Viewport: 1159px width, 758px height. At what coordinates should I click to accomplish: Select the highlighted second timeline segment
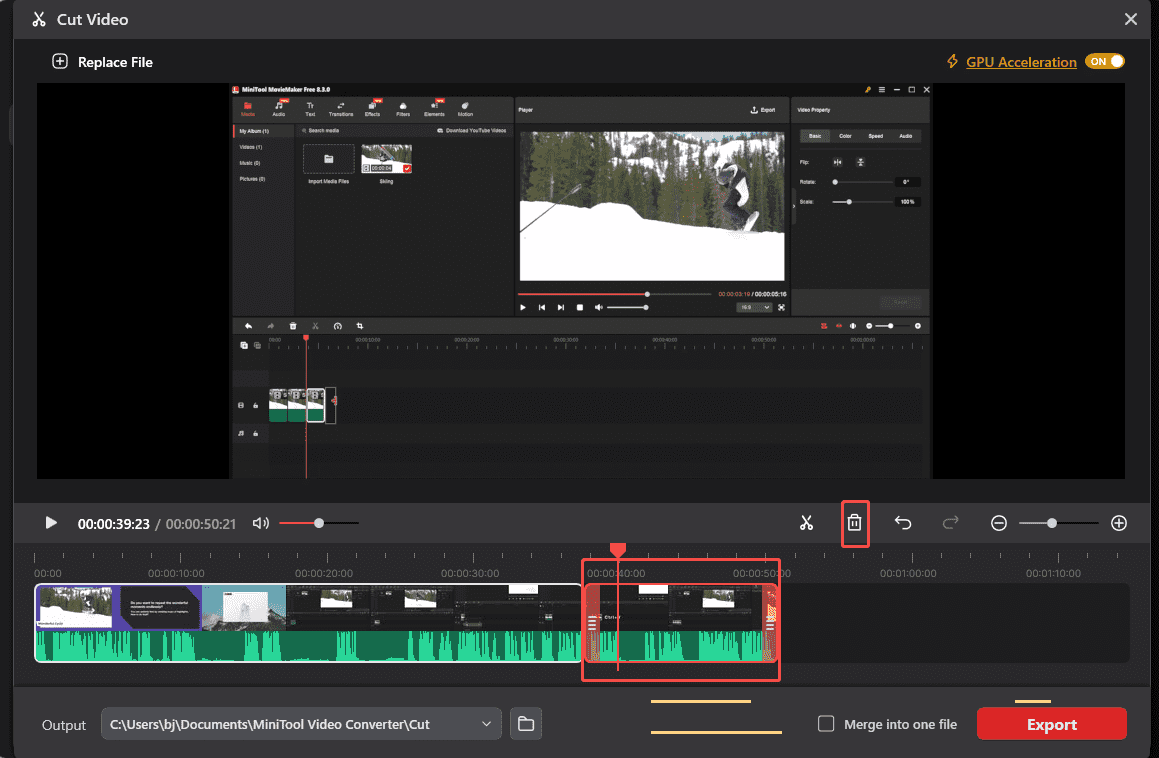(x=681, y=623)
